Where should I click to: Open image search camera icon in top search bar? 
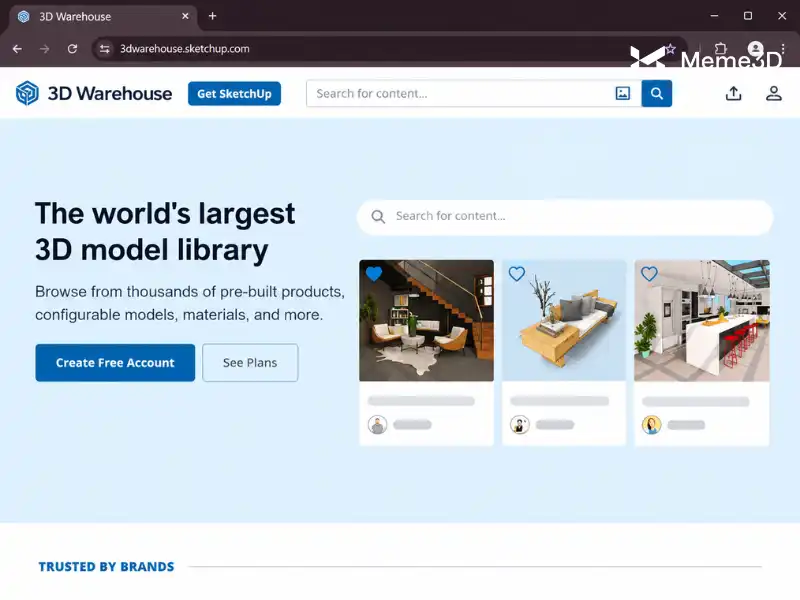622,93
